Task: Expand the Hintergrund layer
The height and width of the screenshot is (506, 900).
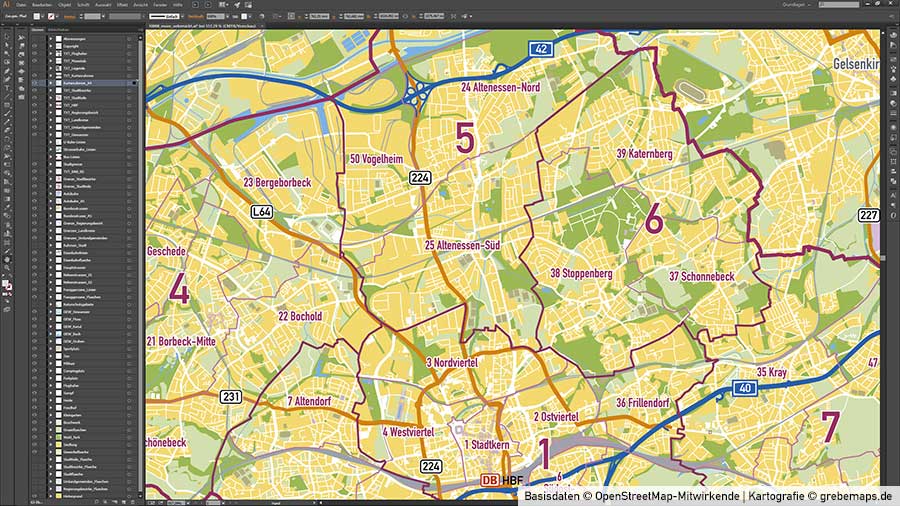Action: [x=52, y=495]
